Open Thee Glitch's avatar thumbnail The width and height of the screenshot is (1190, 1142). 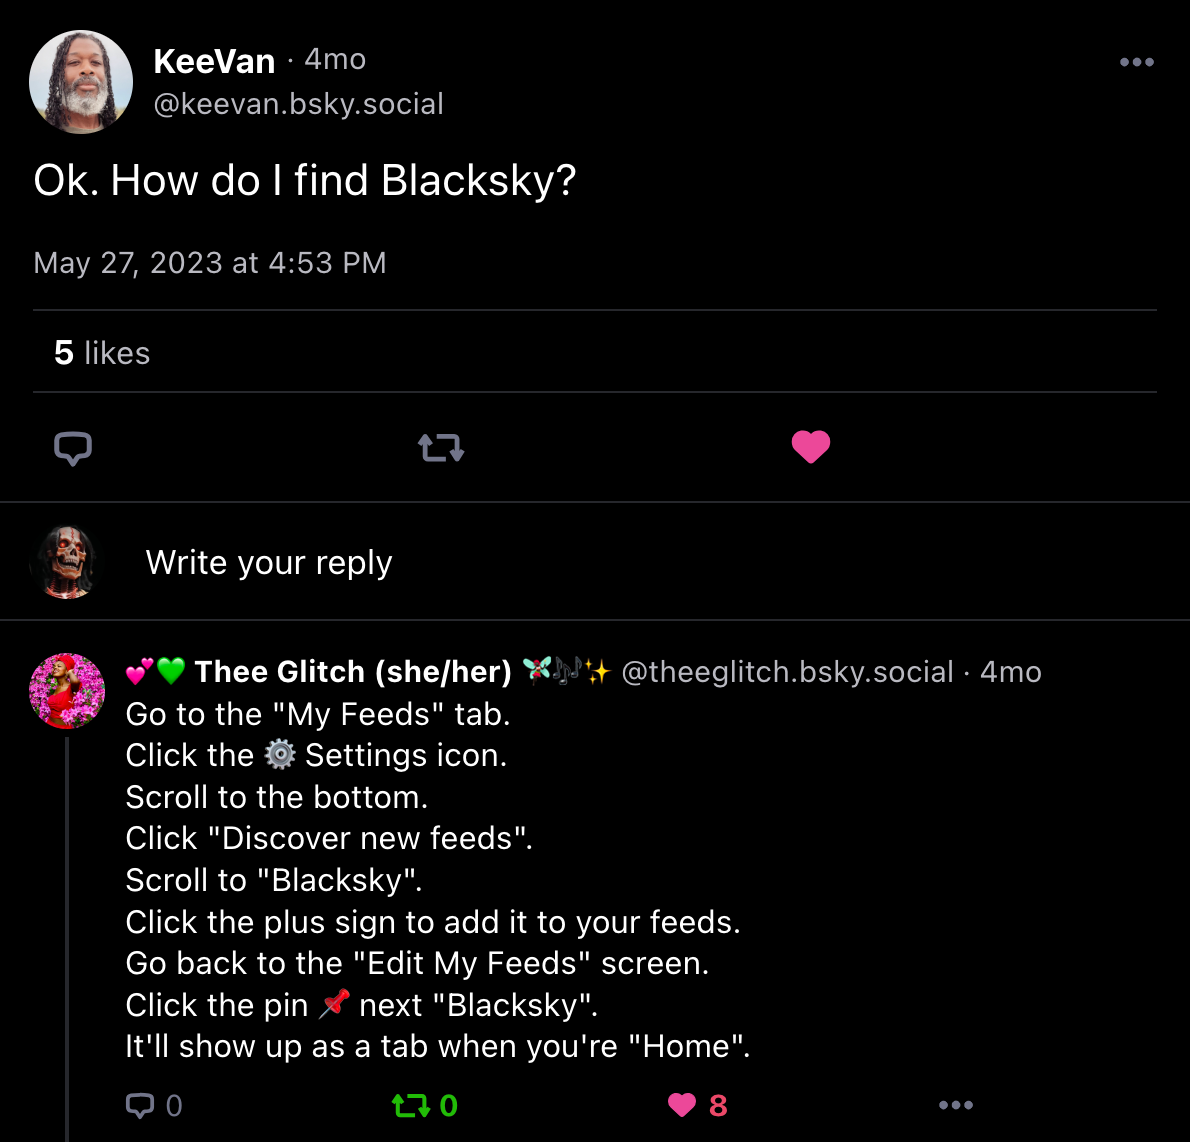point(66,690)
